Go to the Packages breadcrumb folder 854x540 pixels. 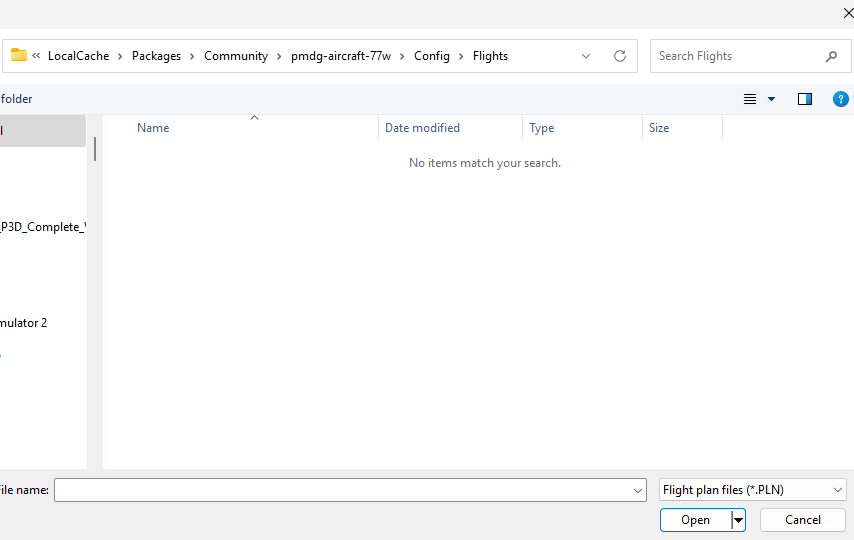(x=156, y=56)
